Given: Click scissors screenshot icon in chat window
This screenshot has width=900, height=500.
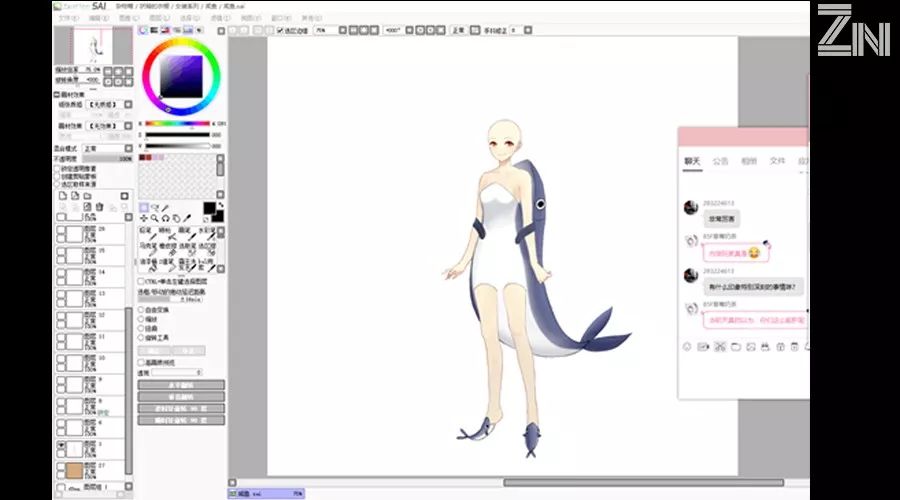Looking at the screenshot, I should [x=720, y=347].
